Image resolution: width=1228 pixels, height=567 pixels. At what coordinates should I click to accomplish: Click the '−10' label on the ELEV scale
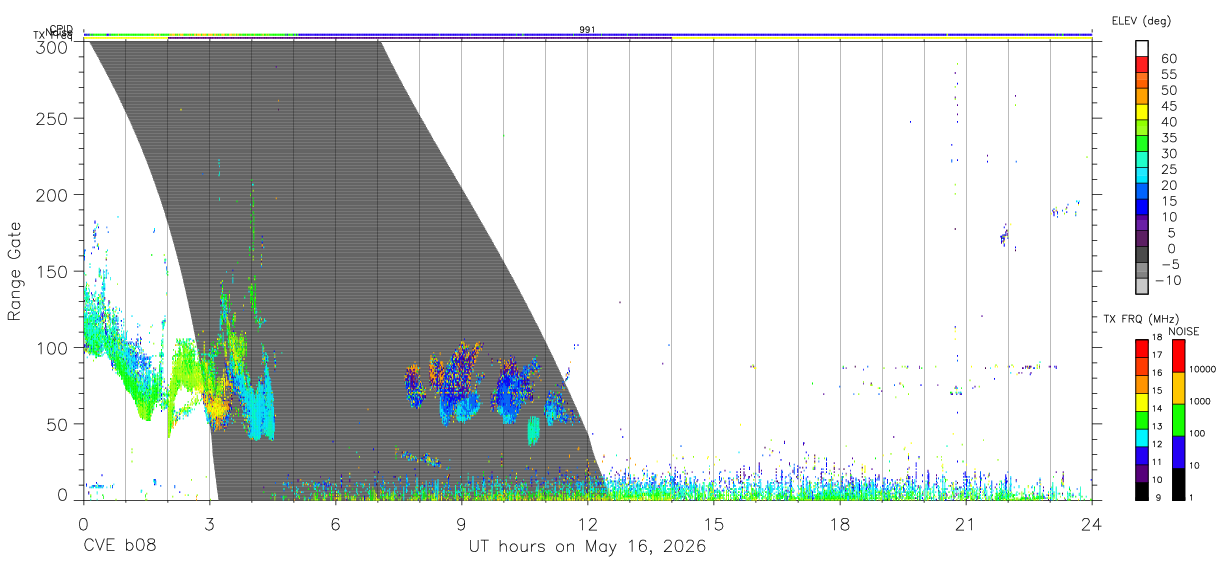click(1168, 280)
